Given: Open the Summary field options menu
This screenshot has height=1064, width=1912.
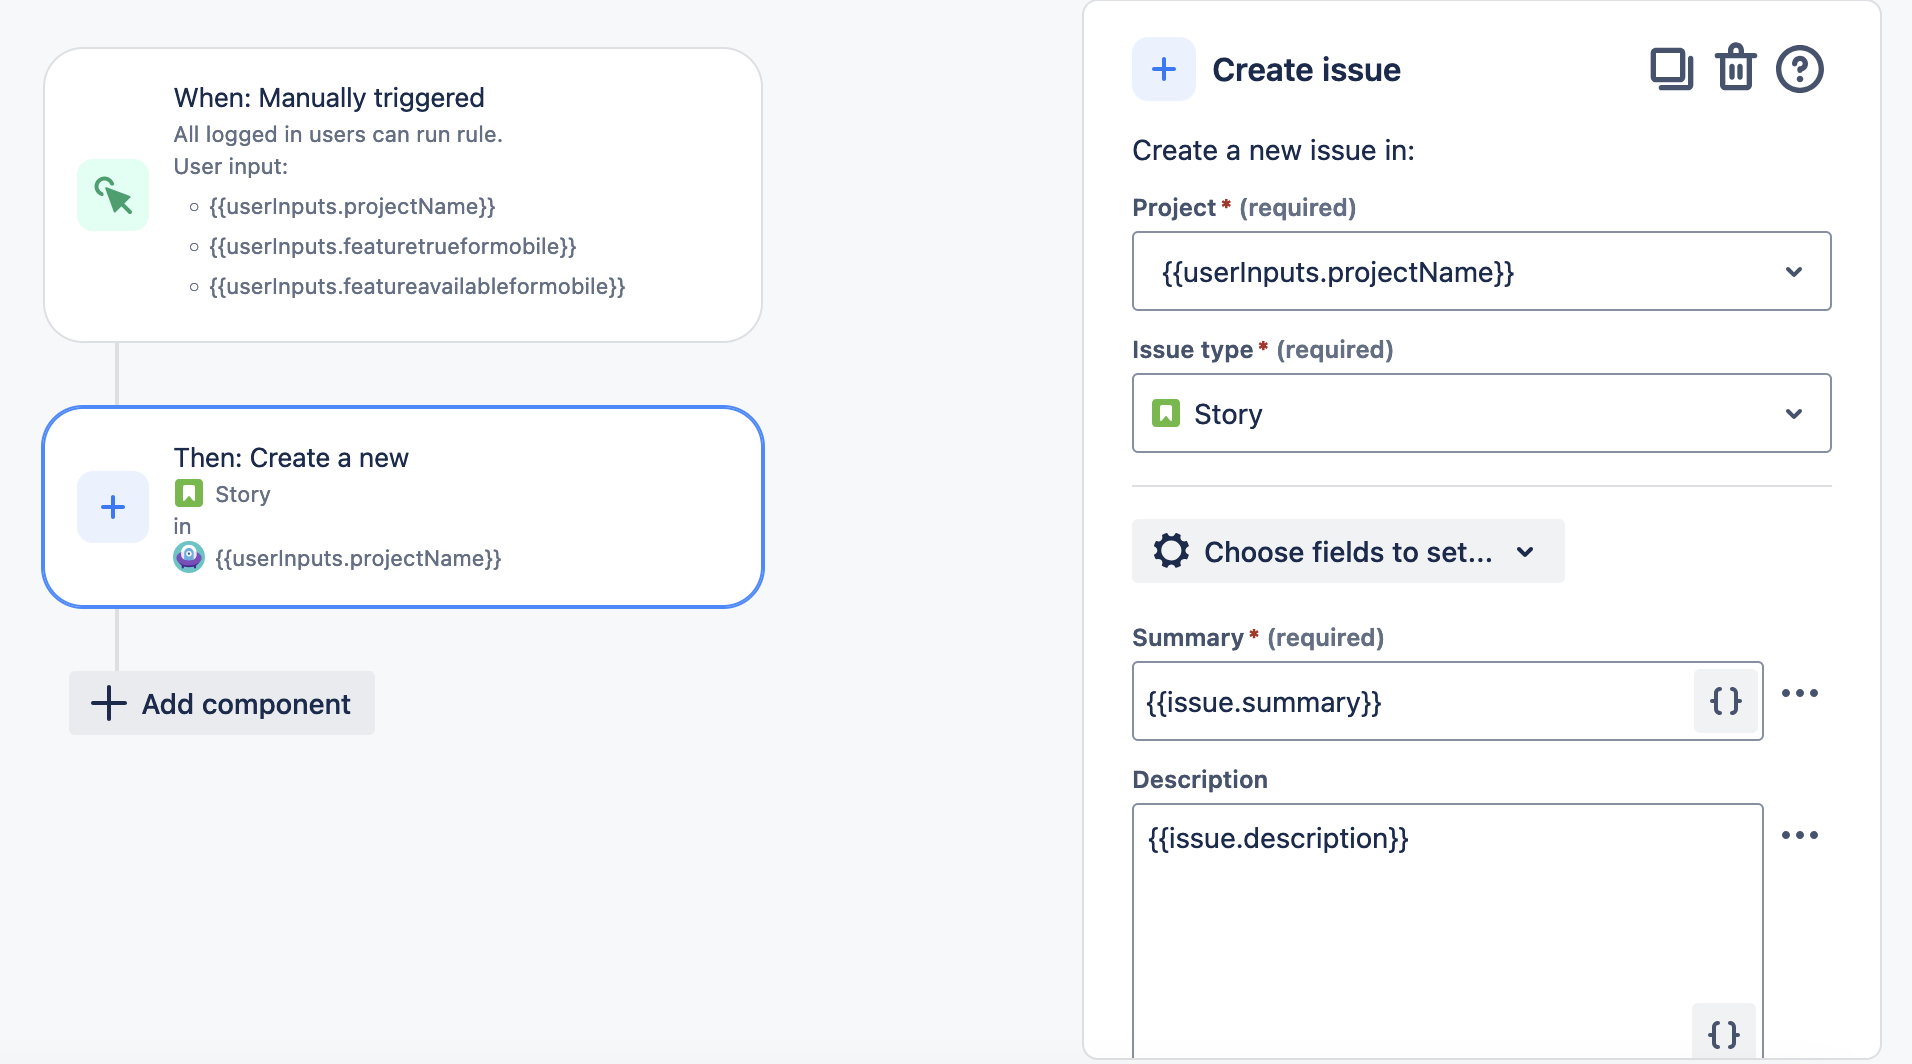Looking at the screenshot, I should click(1802, 693).
